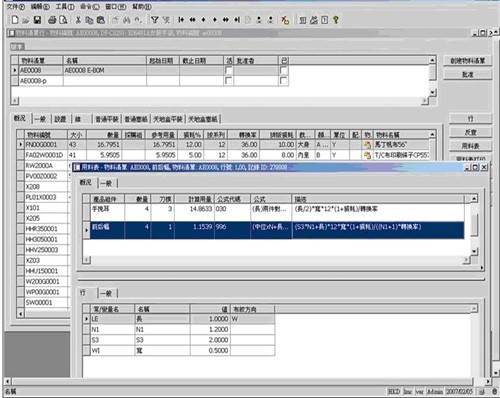The width and height of the screenshot is (500, 398).
Task: Click the Print preview magnifier icon
Action: (63, 20)
